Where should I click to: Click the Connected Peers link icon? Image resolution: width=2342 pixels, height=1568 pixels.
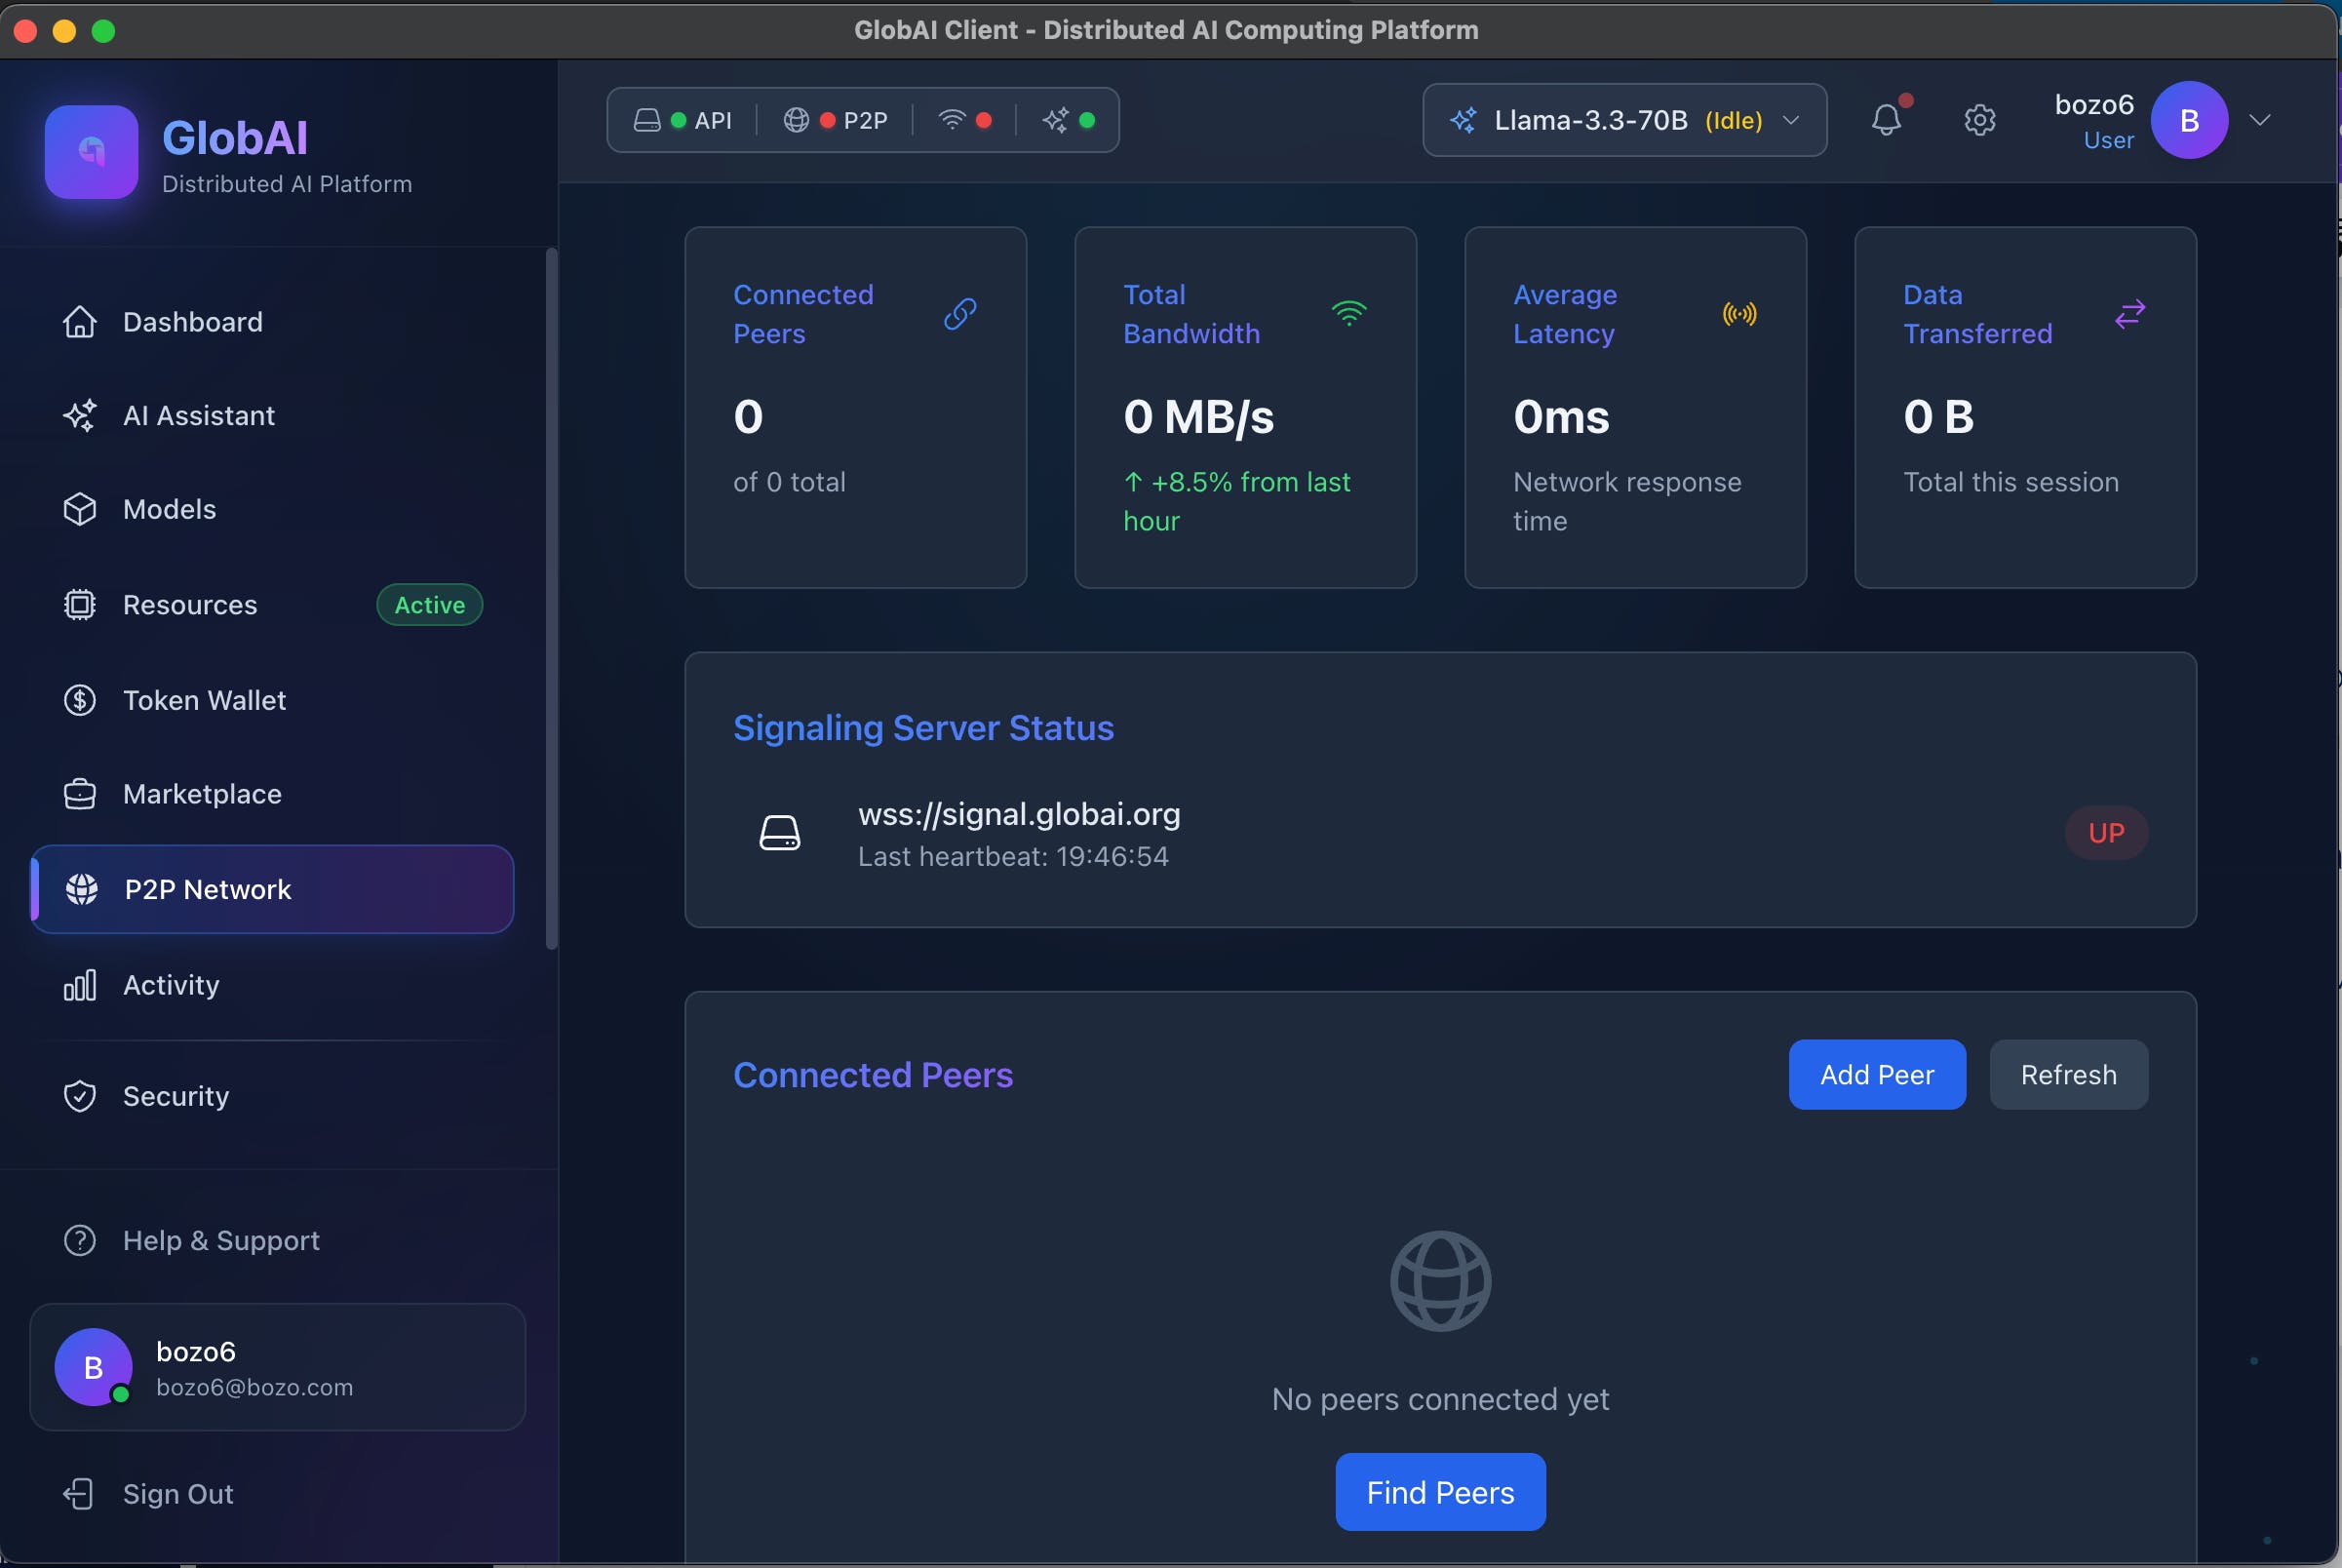pyautogui.click(x=960, y=314)
